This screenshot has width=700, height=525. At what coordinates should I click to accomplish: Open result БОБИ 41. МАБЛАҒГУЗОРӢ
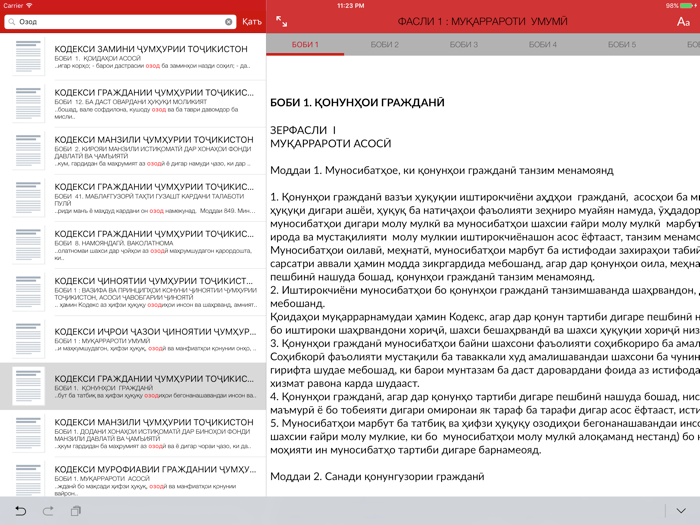[x=133, y=198]
